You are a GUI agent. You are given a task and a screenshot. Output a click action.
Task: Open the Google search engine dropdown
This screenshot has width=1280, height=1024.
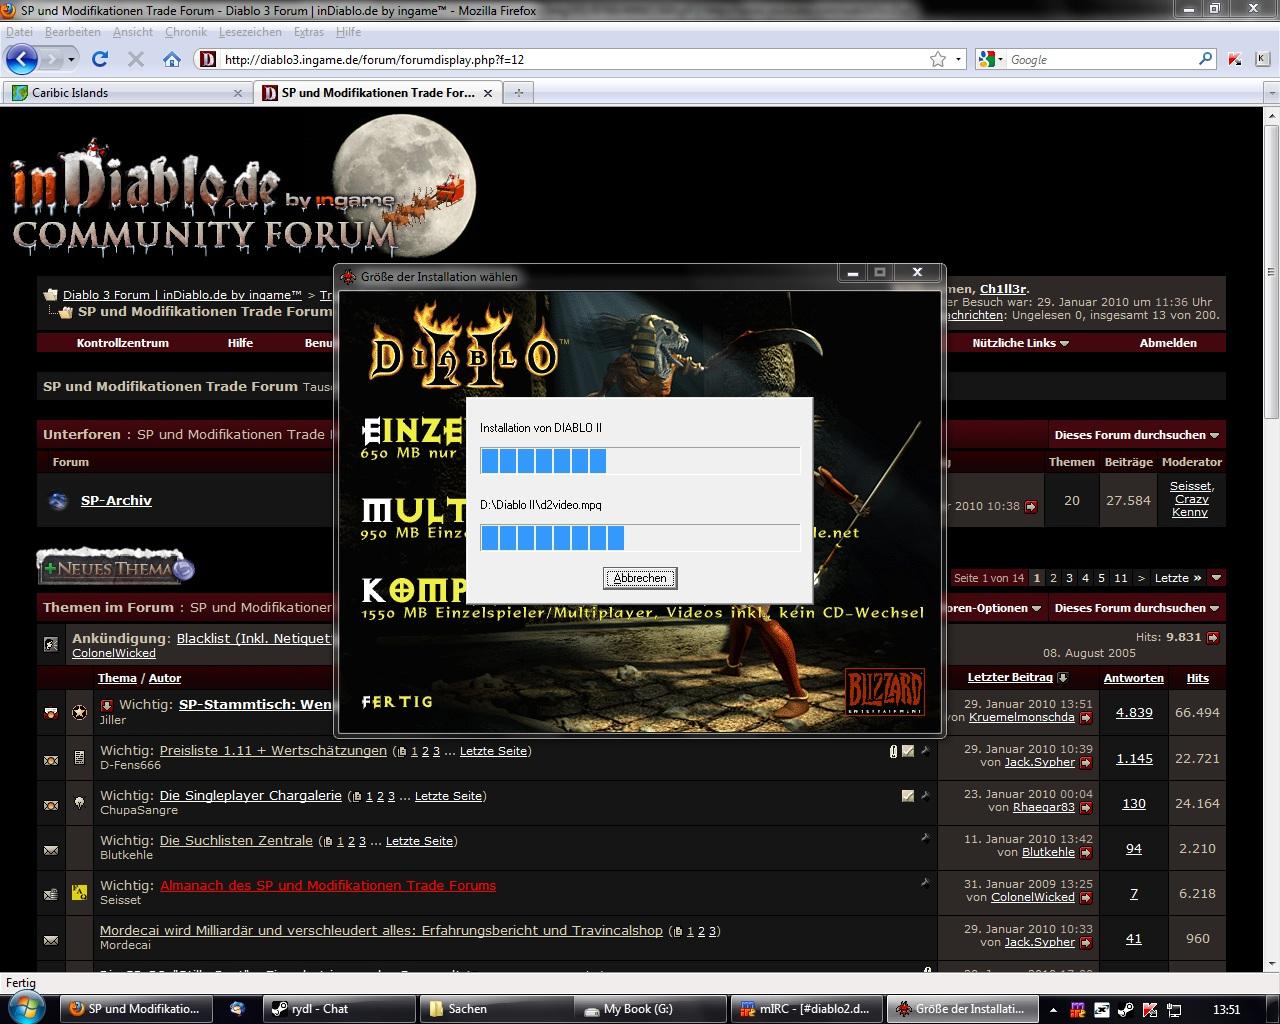pyautogui.click(x=990, y=59)
